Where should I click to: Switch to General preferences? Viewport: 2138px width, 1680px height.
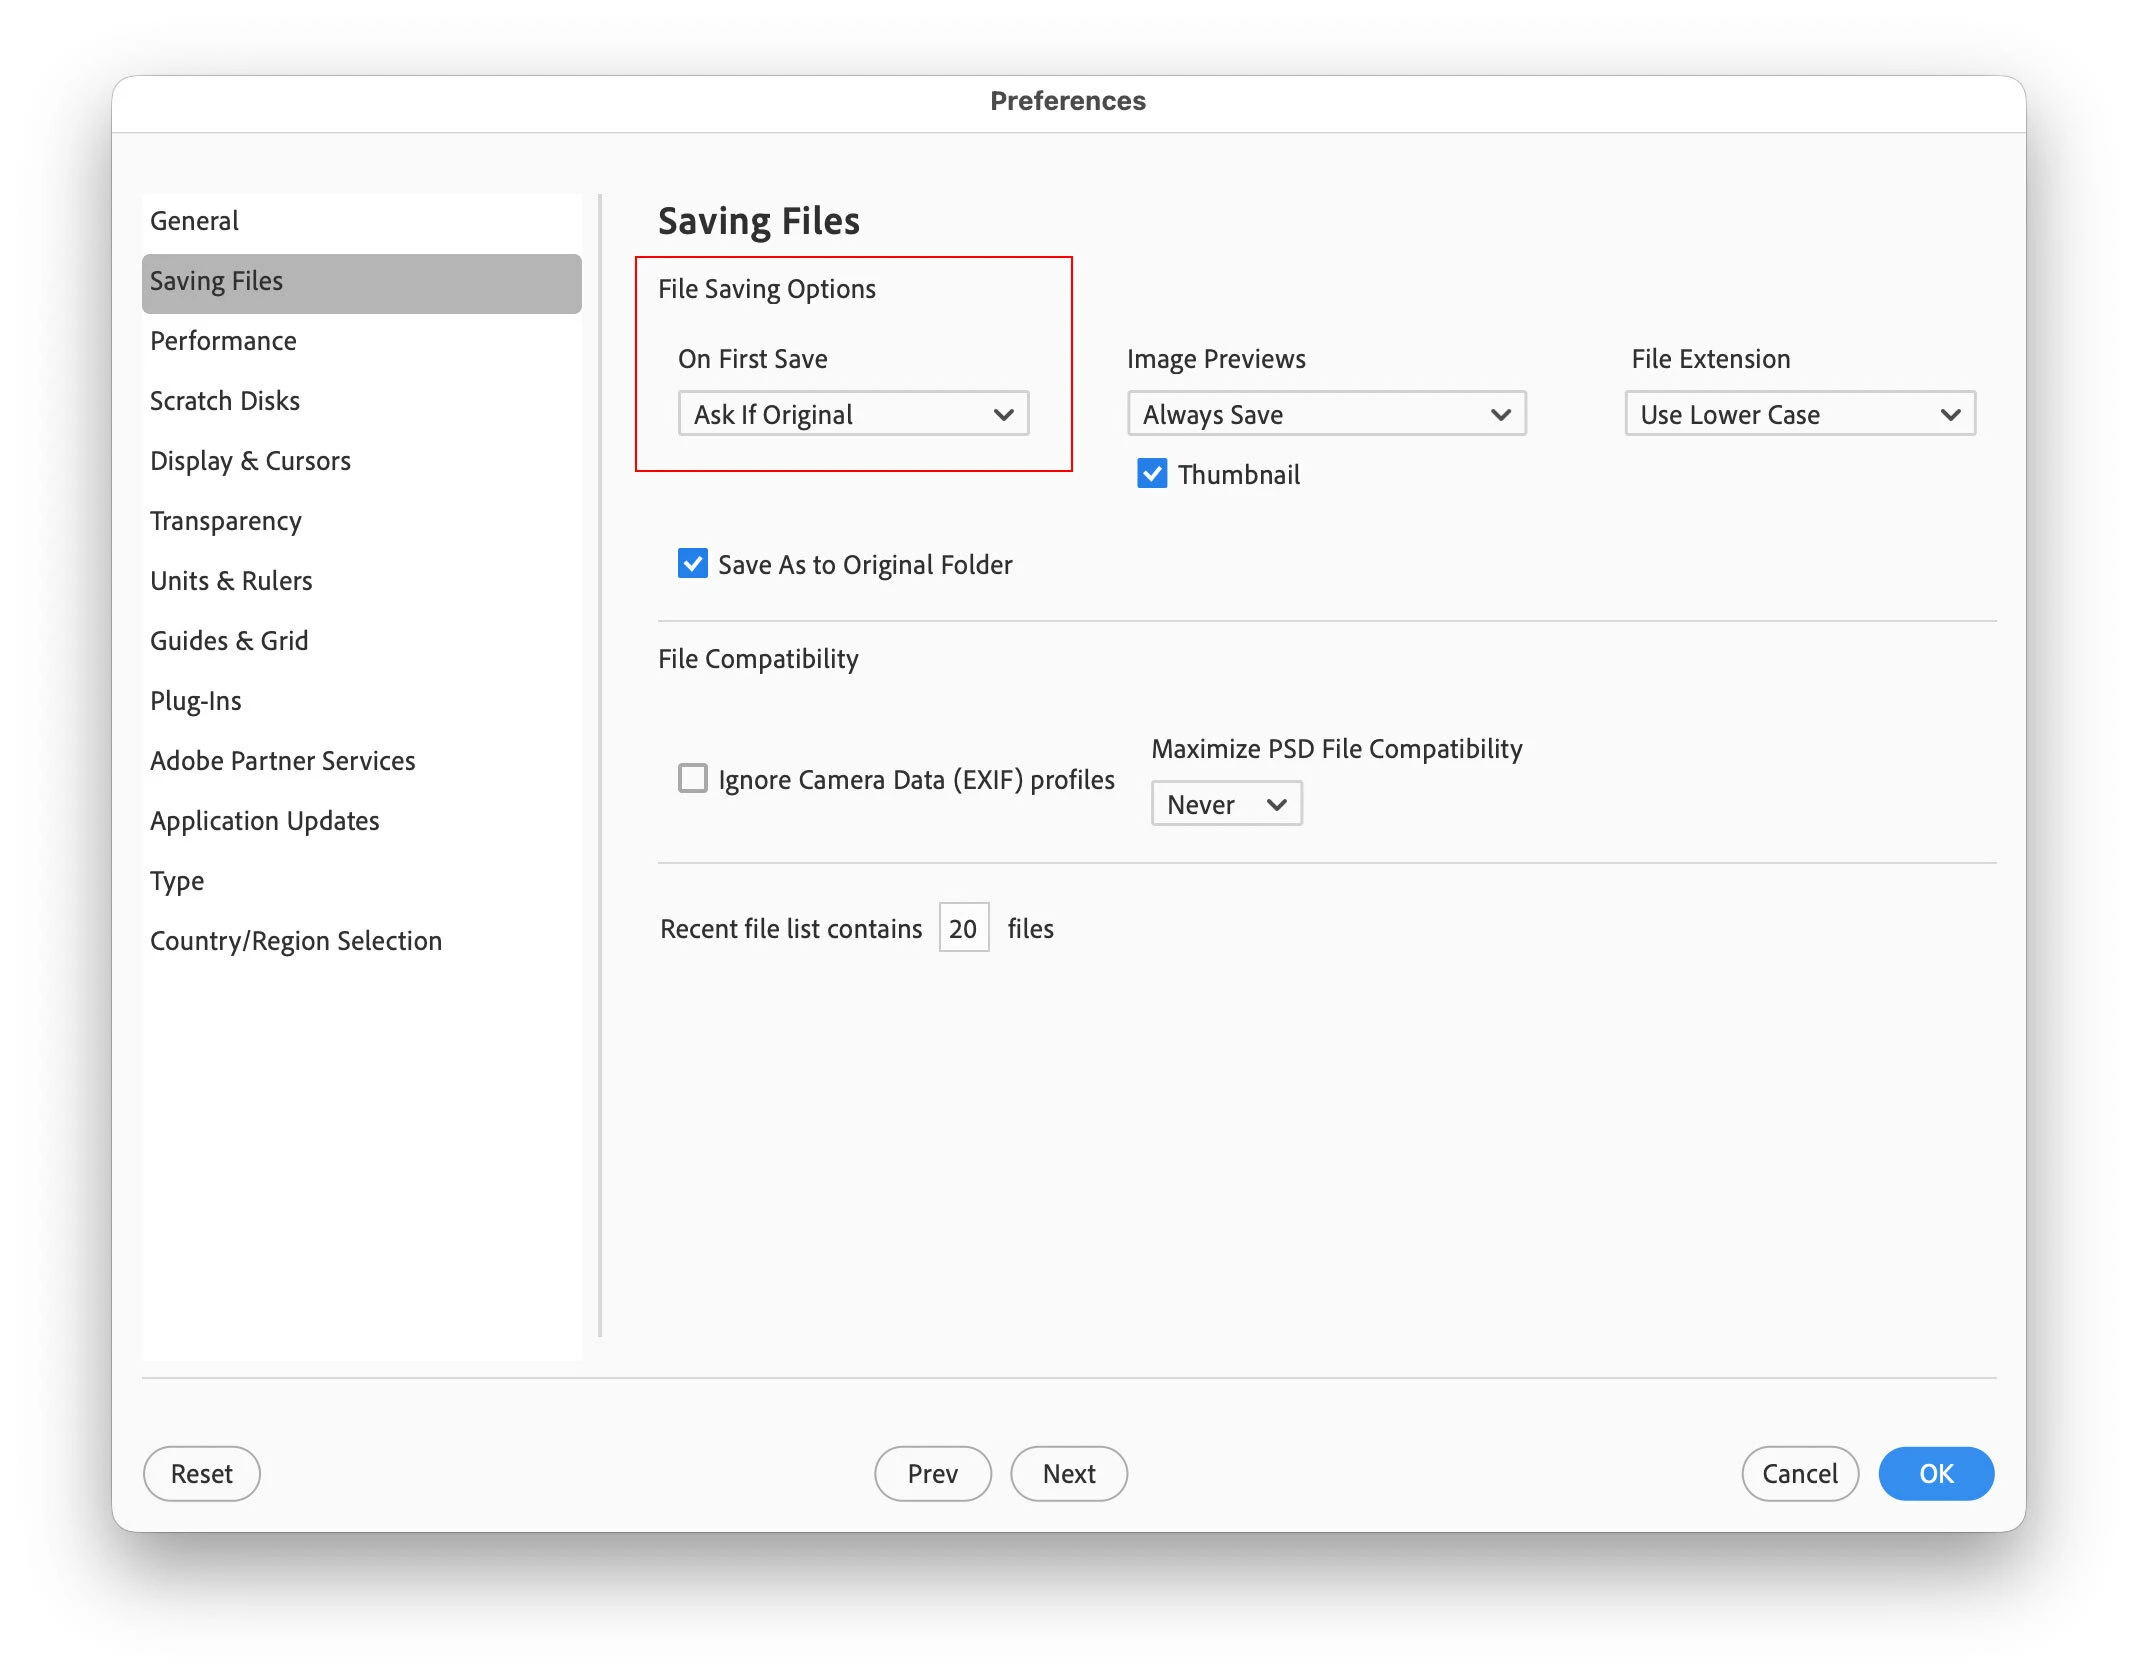(x=194, y=221)
